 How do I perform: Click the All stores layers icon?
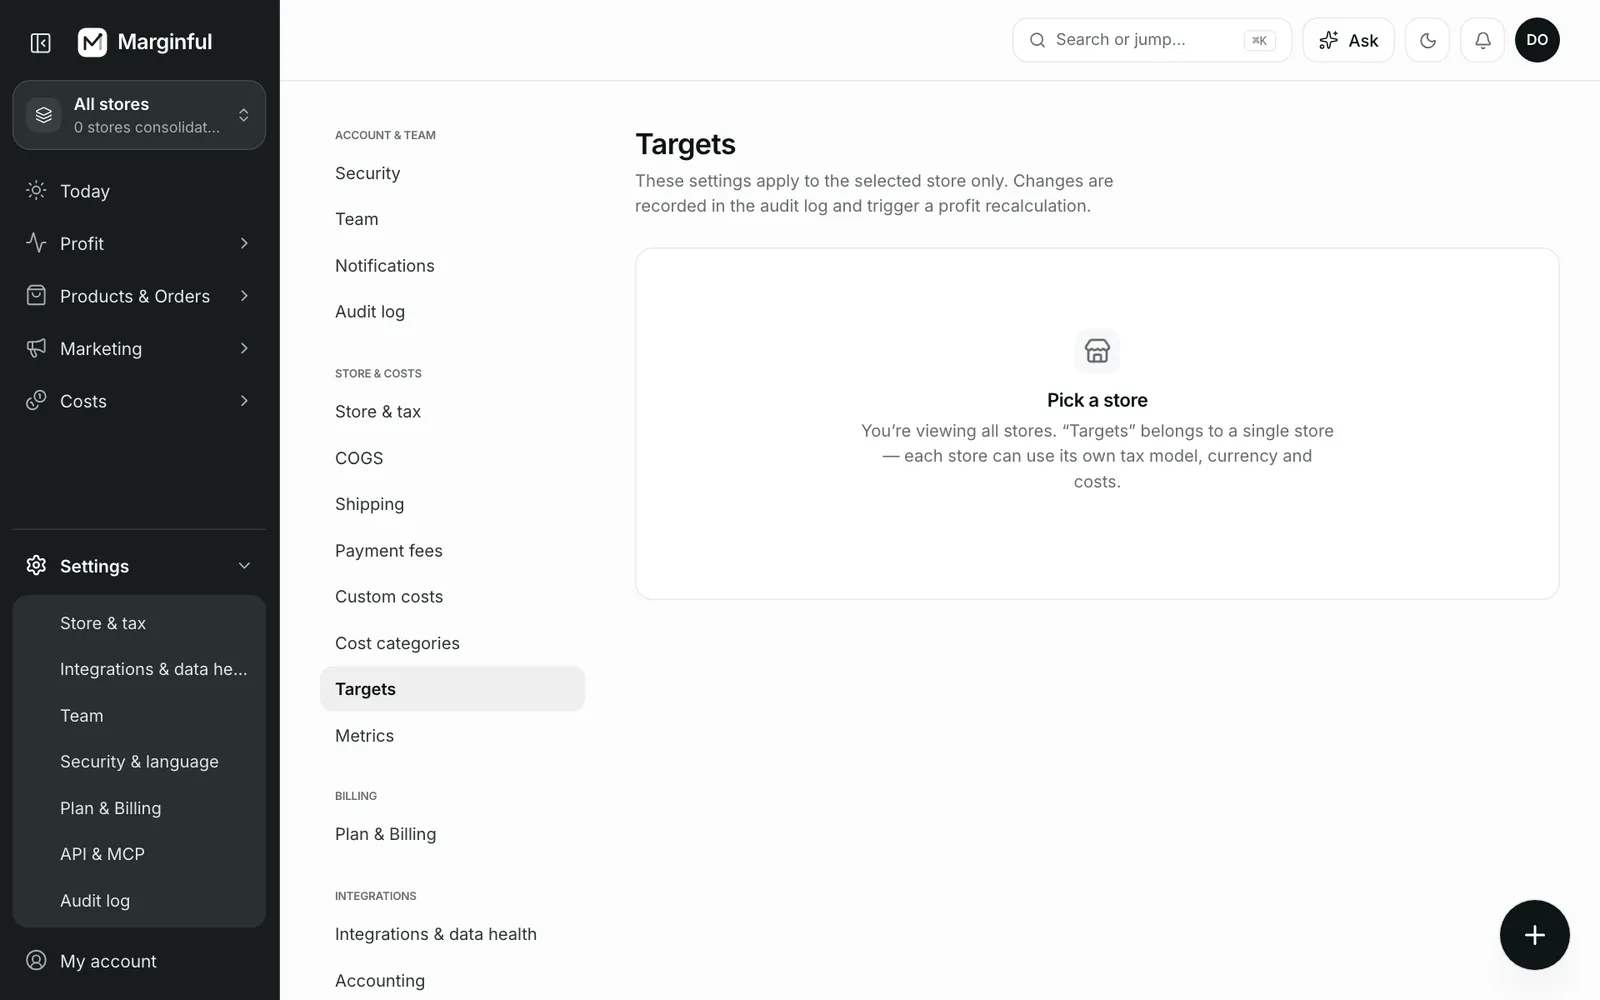click(x=44, y=115)
